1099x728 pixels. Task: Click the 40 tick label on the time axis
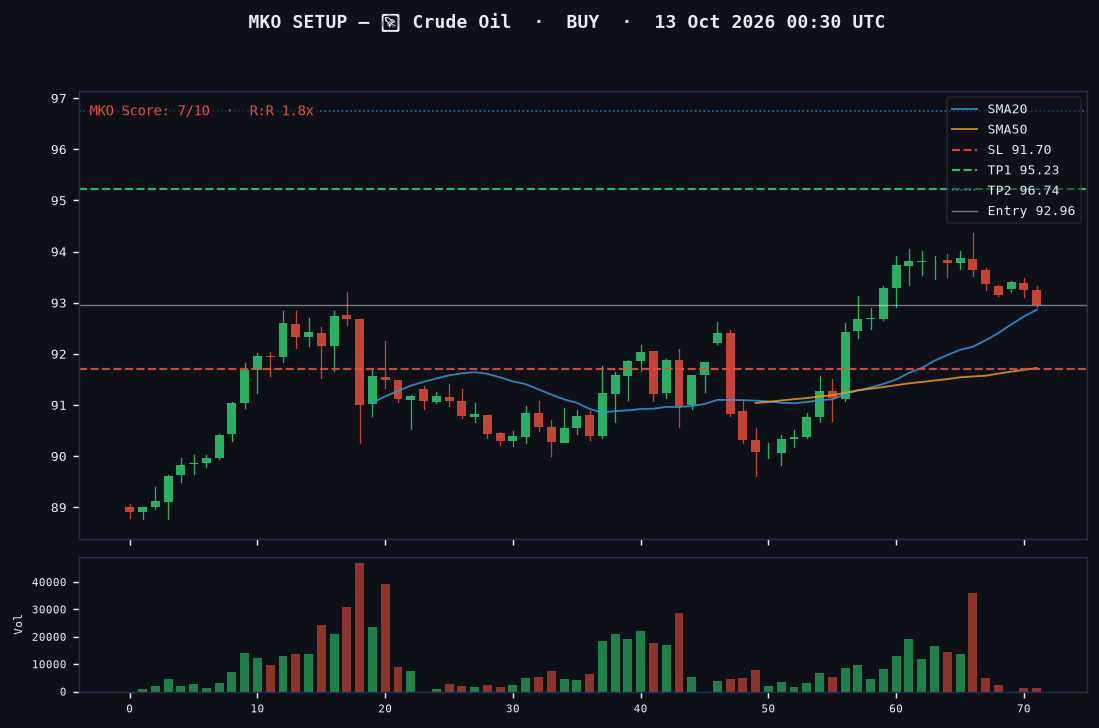[x=641, y=708]
